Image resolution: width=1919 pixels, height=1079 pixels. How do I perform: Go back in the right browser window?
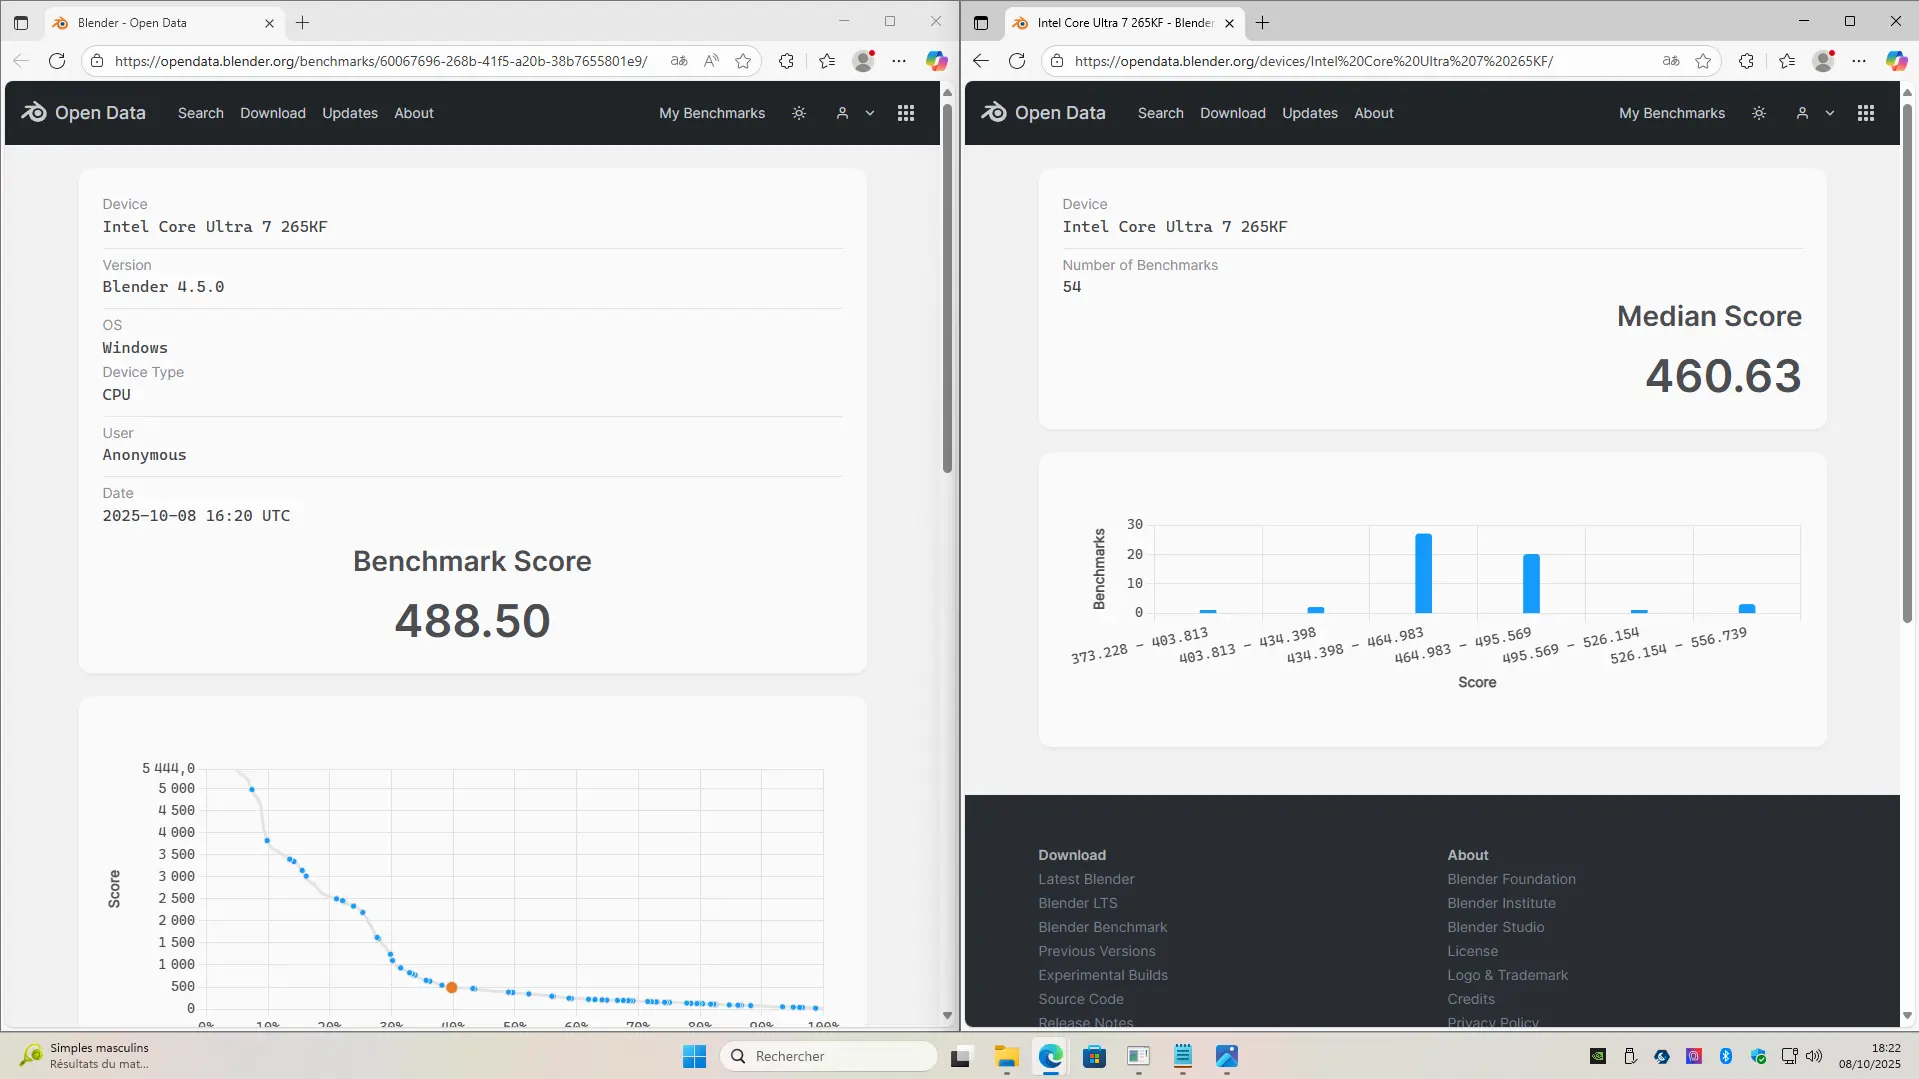click(980, 61)
